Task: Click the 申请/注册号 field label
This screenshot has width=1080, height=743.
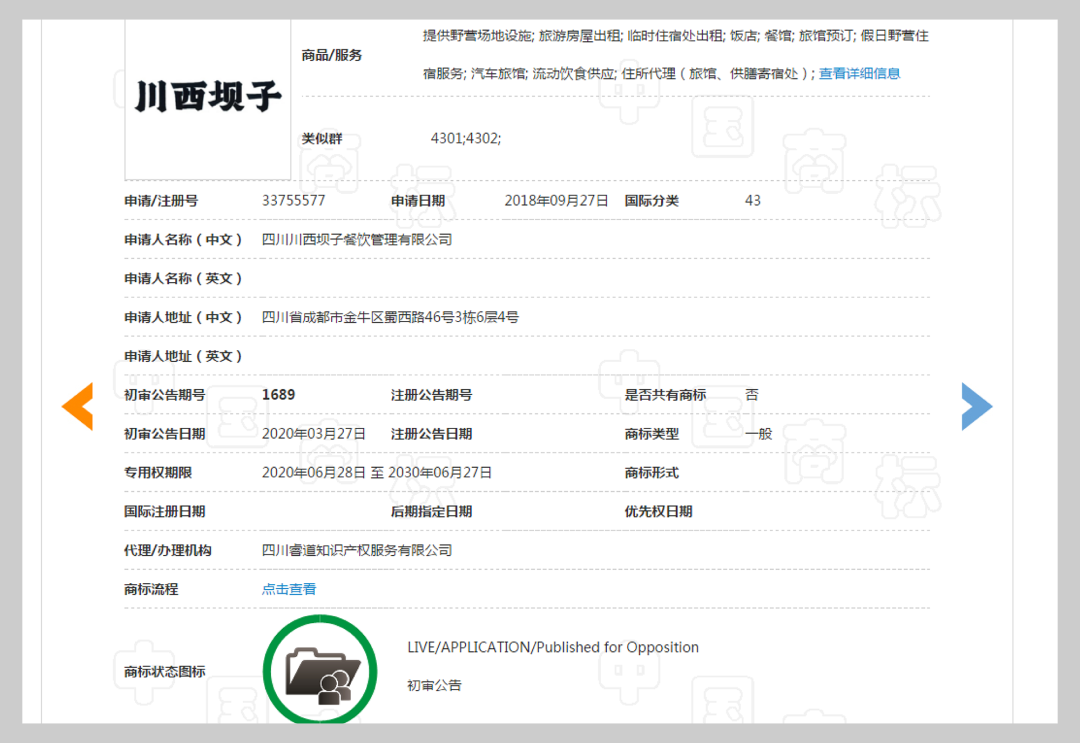Action: tap(161, 201)
